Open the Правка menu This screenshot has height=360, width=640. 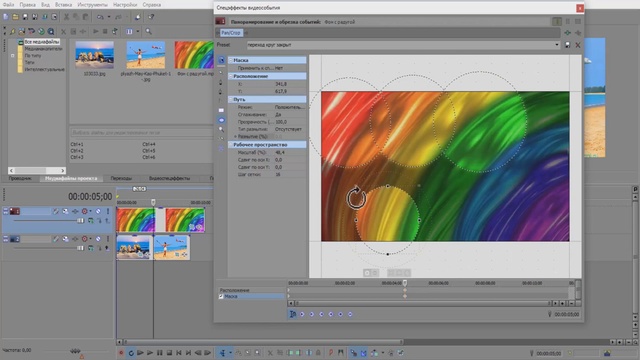(x=27, y=5)
